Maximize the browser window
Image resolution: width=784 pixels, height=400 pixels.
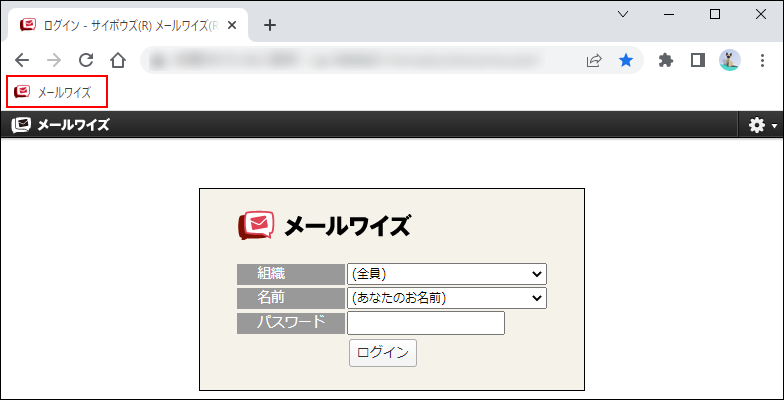point(714,14)
